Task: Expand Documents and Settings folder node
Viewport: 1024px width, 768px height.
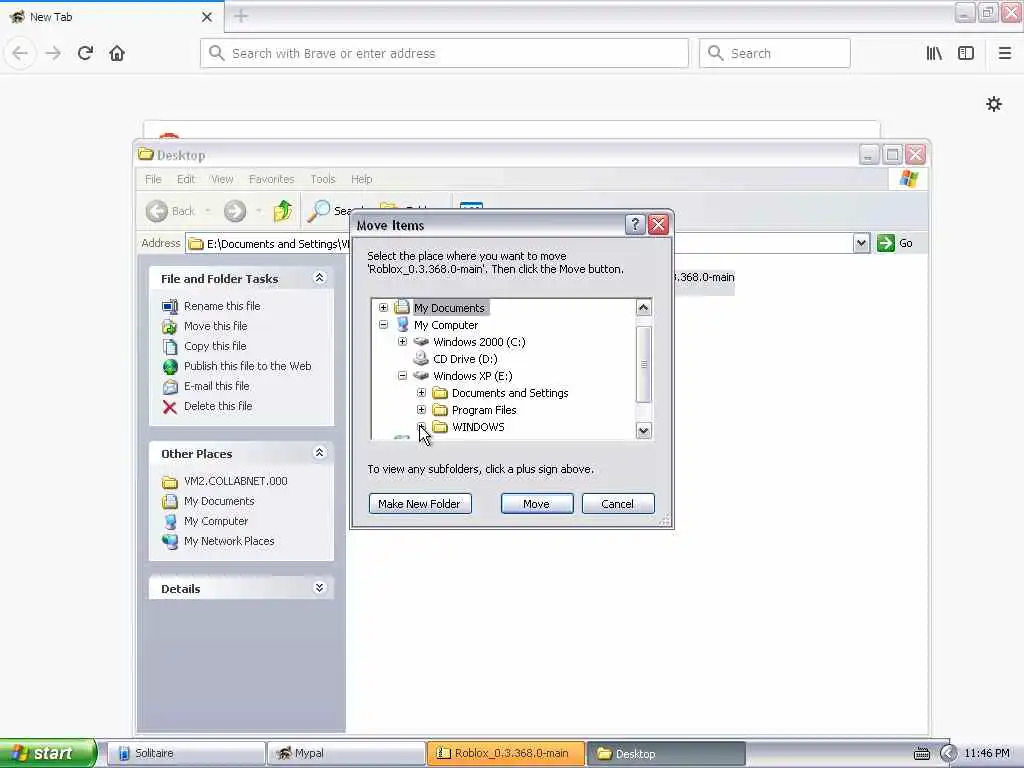Action: coord(421,392)
